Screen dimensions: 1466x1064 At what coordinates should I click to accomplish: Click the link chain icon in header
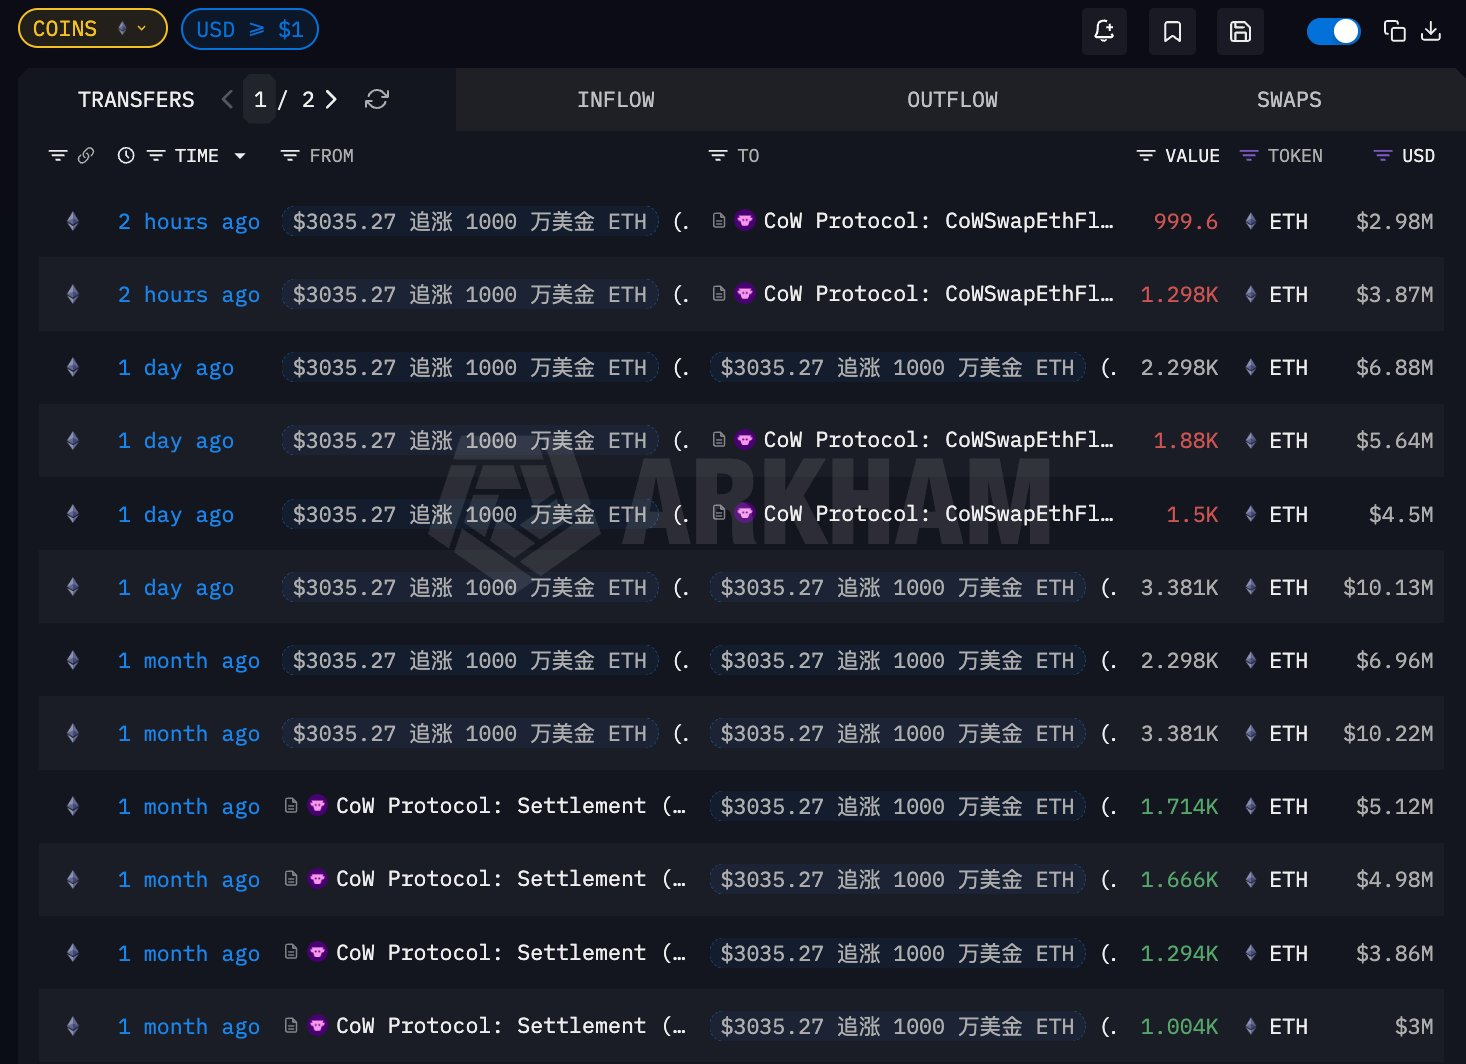tap(86, 156)
